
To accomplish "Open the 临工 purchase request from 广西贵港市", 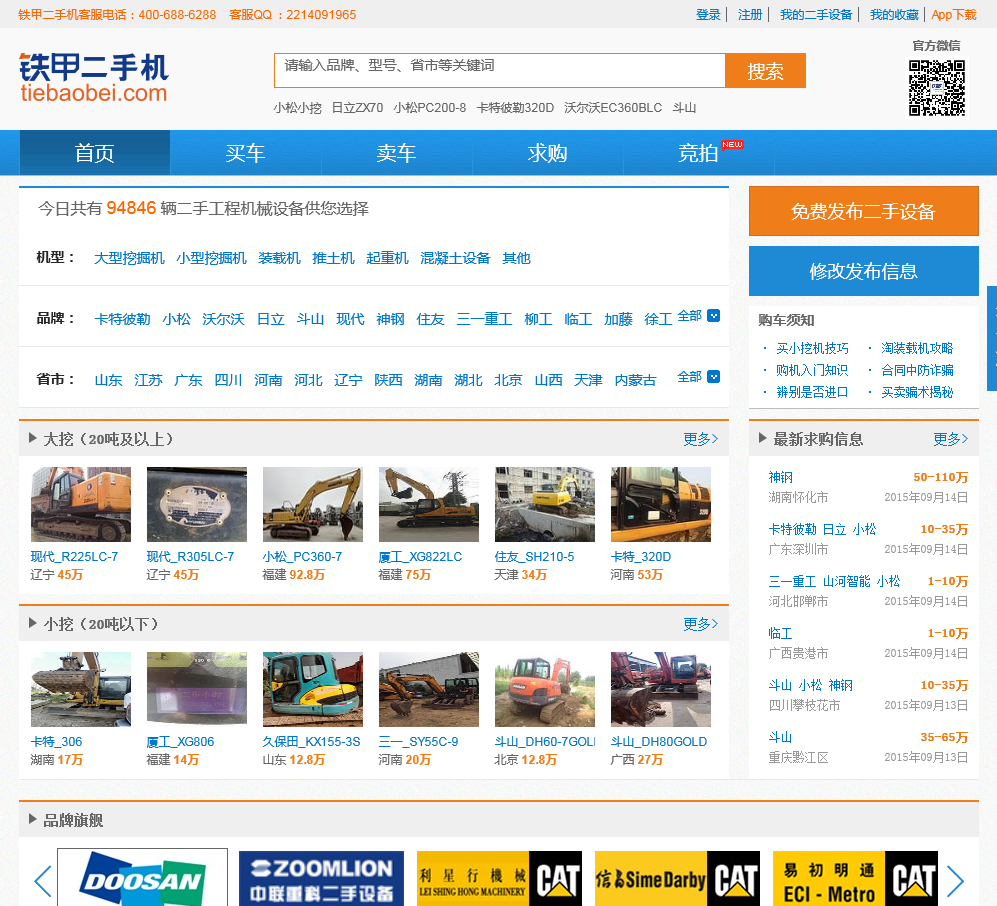I will click(781, 633).
